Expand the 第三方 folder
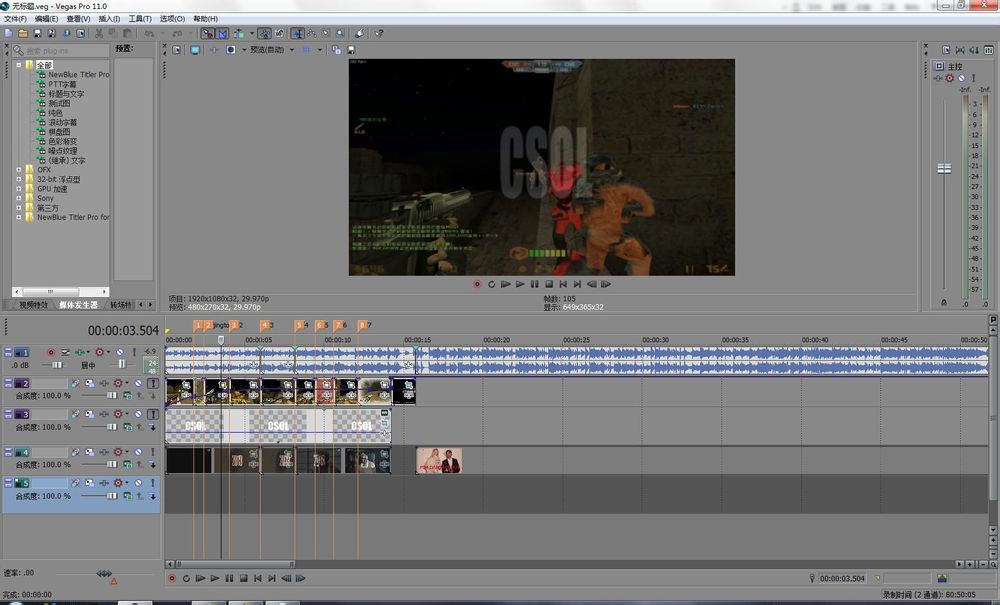The image size is (1000, 605). tap(18, 208)
